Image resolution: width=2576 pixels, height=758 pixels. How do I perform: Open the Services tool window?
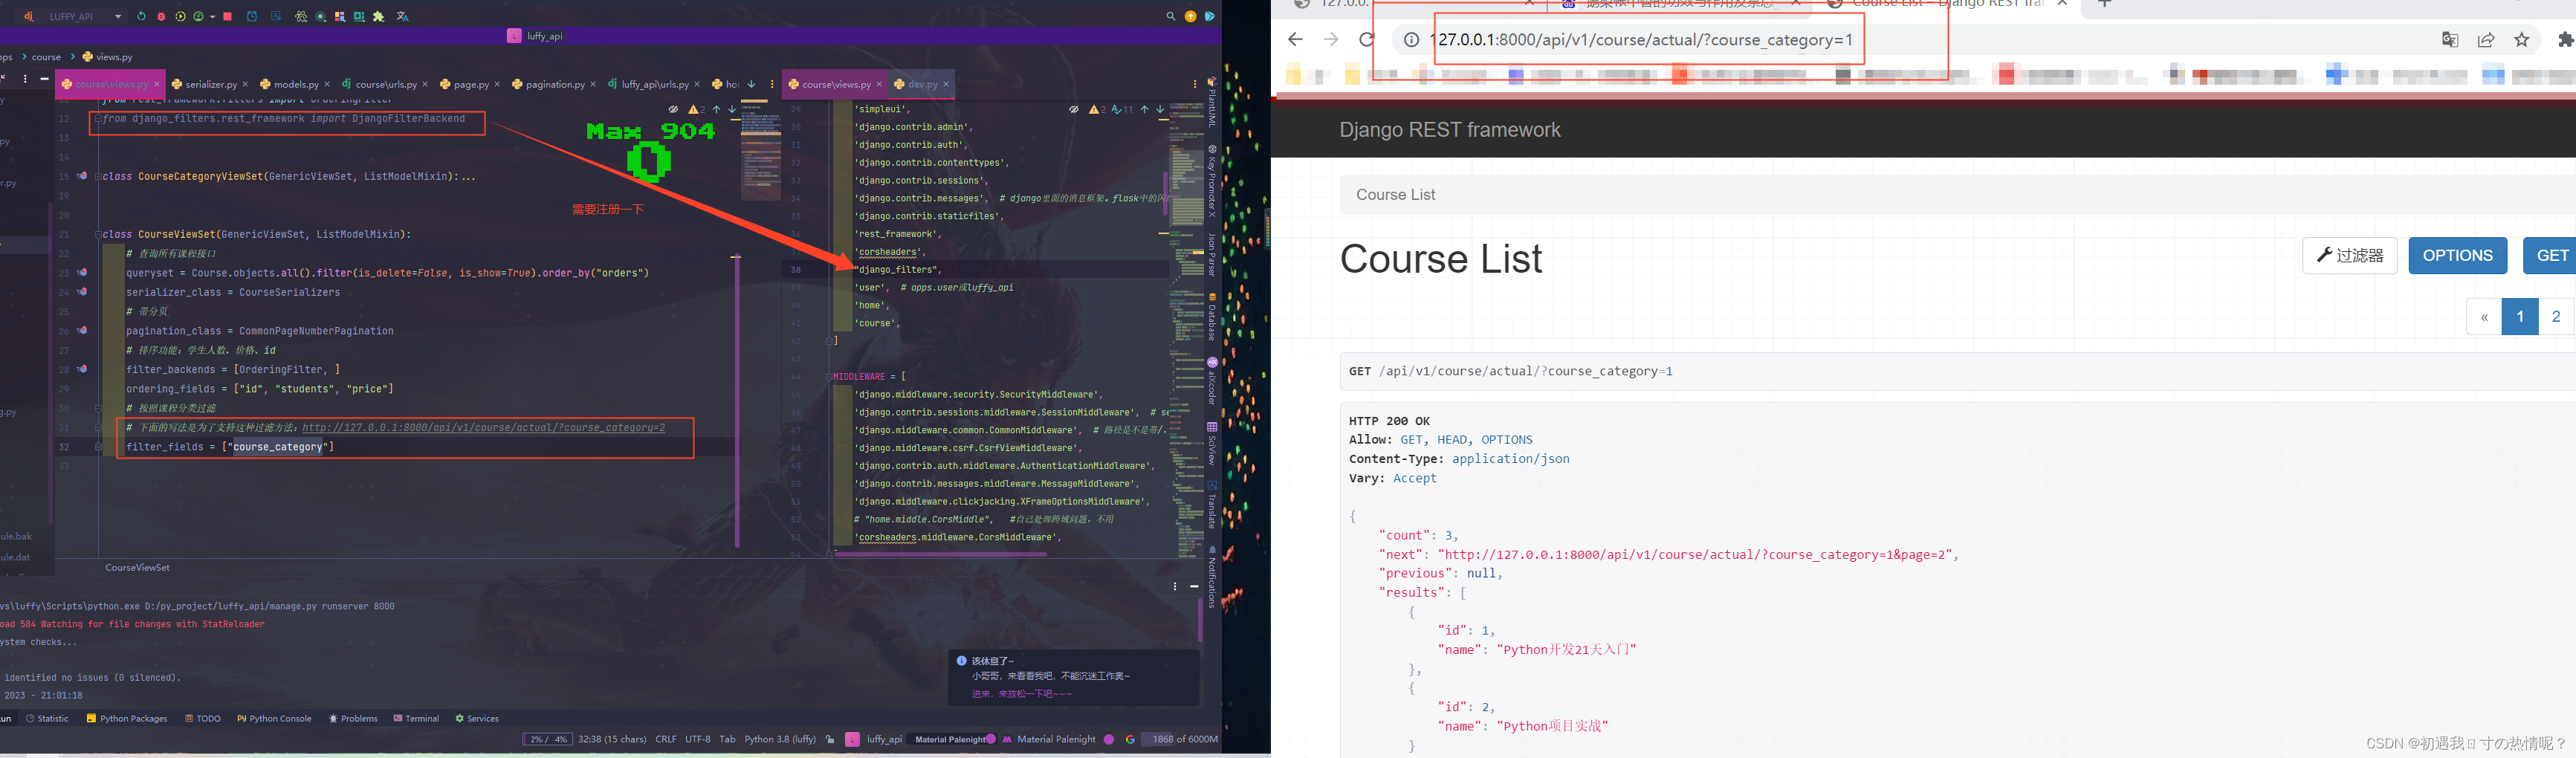click(x=477, y=718)
